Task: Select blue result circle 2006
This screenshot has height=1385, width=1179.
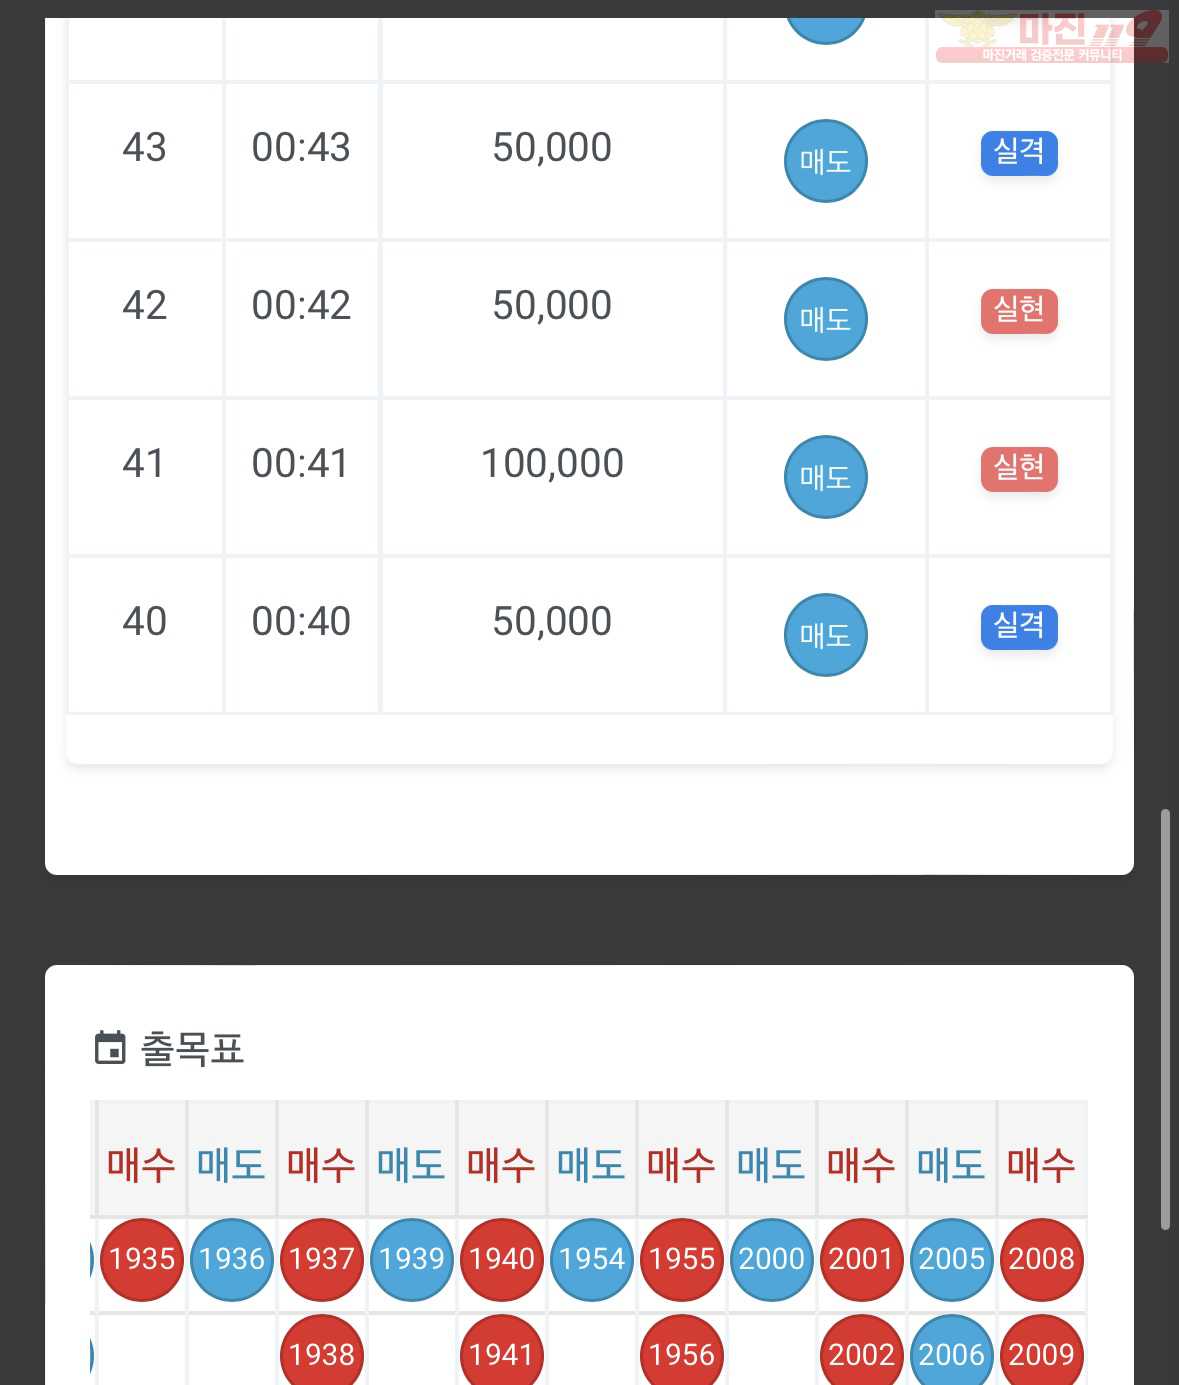Action: click(952, 1353)
